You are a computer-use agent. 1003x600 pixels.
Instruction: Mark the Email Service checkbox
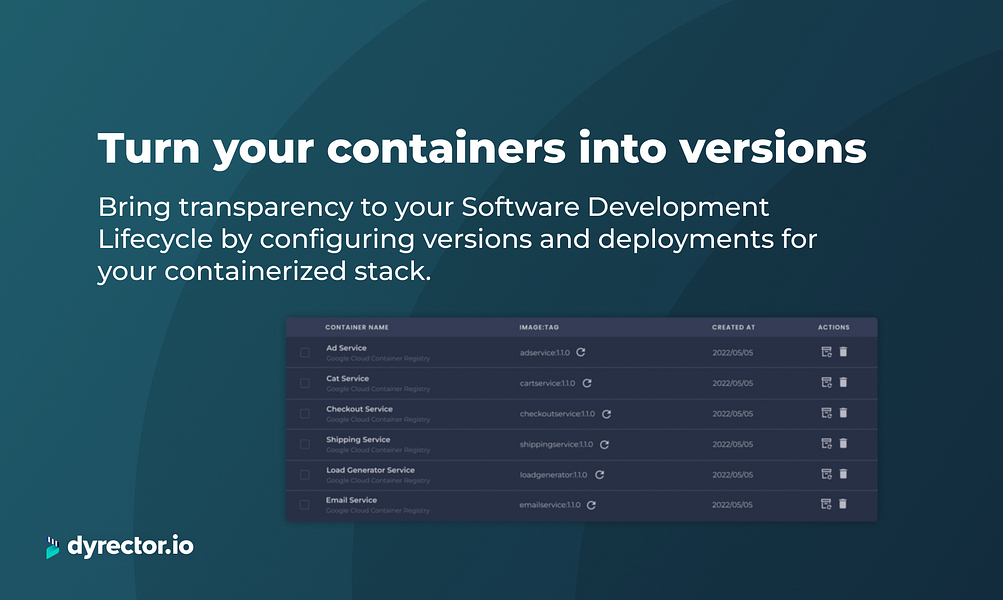[x=304, y=505]
